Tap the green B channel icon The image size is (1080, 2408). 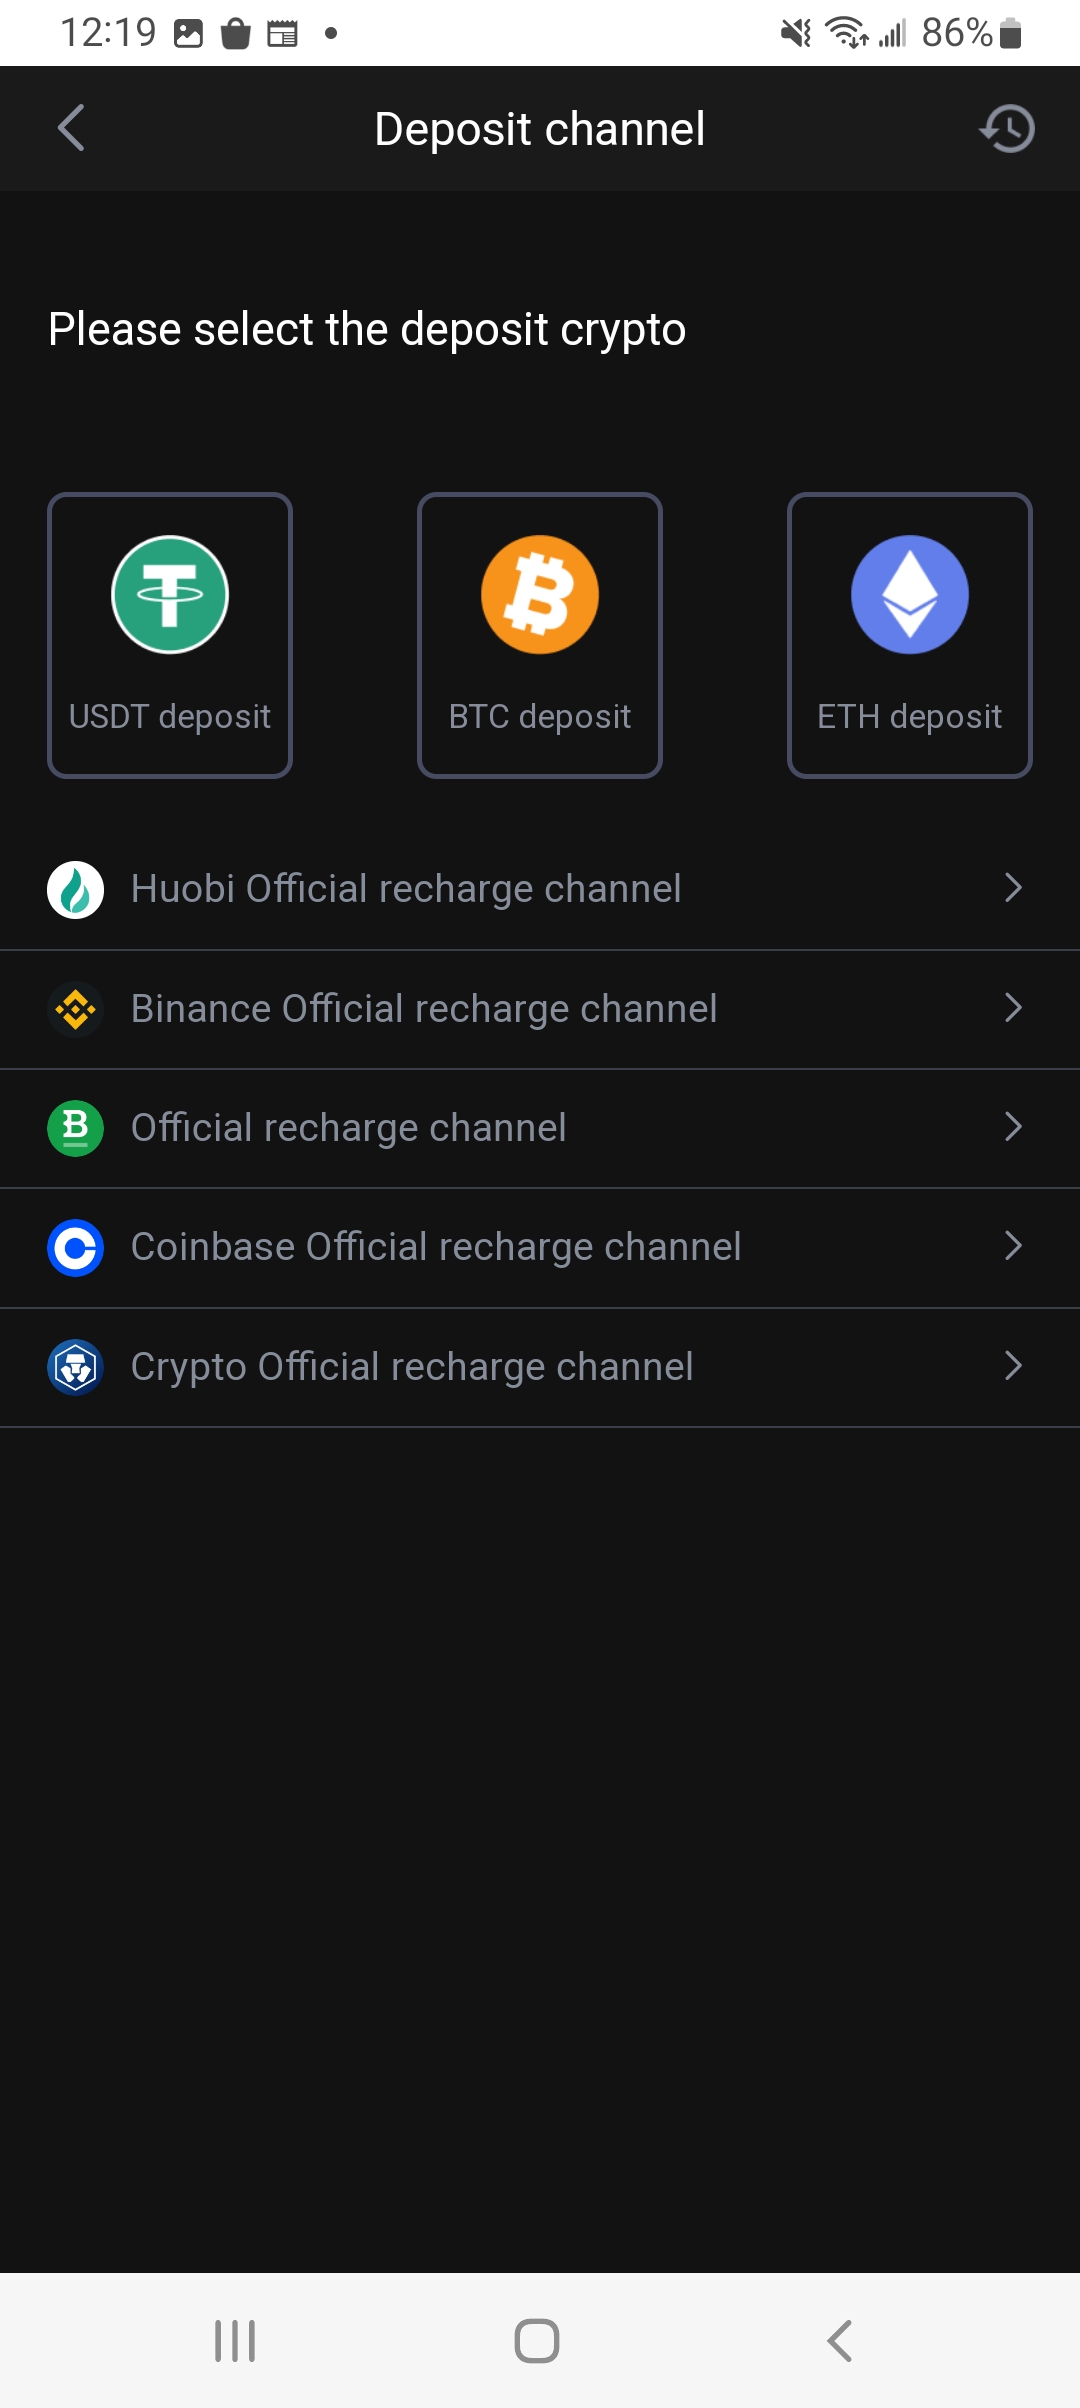75,1128
